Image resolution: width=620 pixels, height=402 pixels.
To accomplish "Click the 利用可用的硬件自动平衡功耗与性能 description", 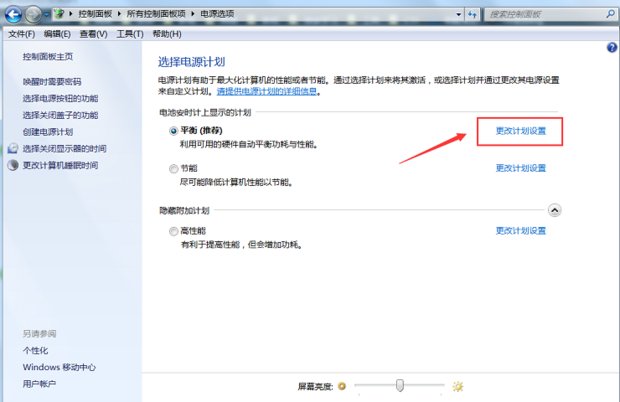I will click(x=250, y=144).
